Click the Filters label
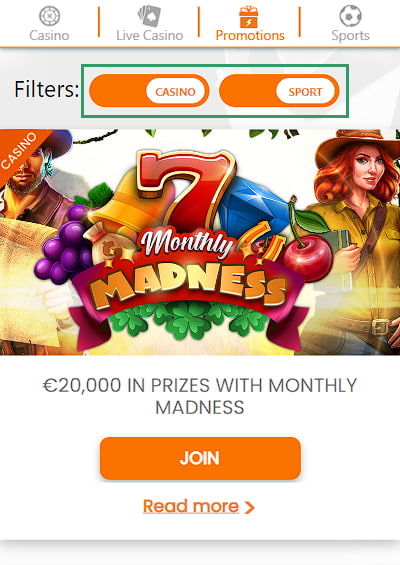This screenshot has width=400, height=565. (x=46, y=89)
